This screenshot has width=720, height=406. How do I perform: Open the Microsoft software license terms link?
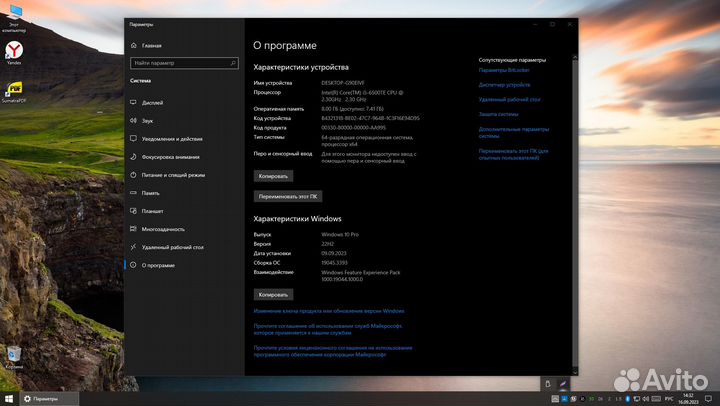pyautogui.click(x=333, y=351)
